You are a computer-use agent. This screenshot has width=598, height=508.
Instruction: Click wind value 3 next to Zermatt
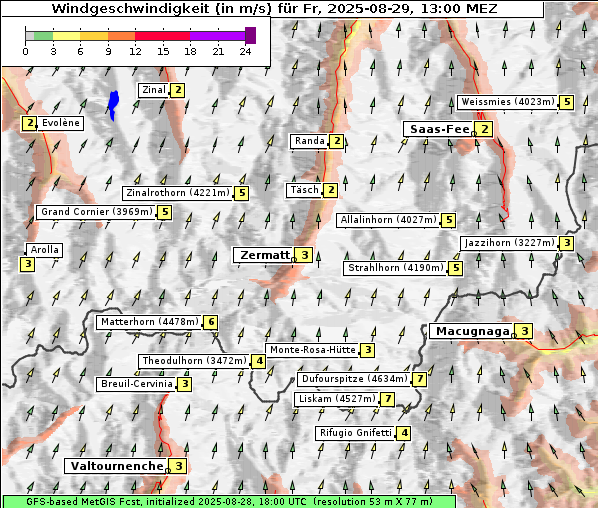tap(305, 255)
